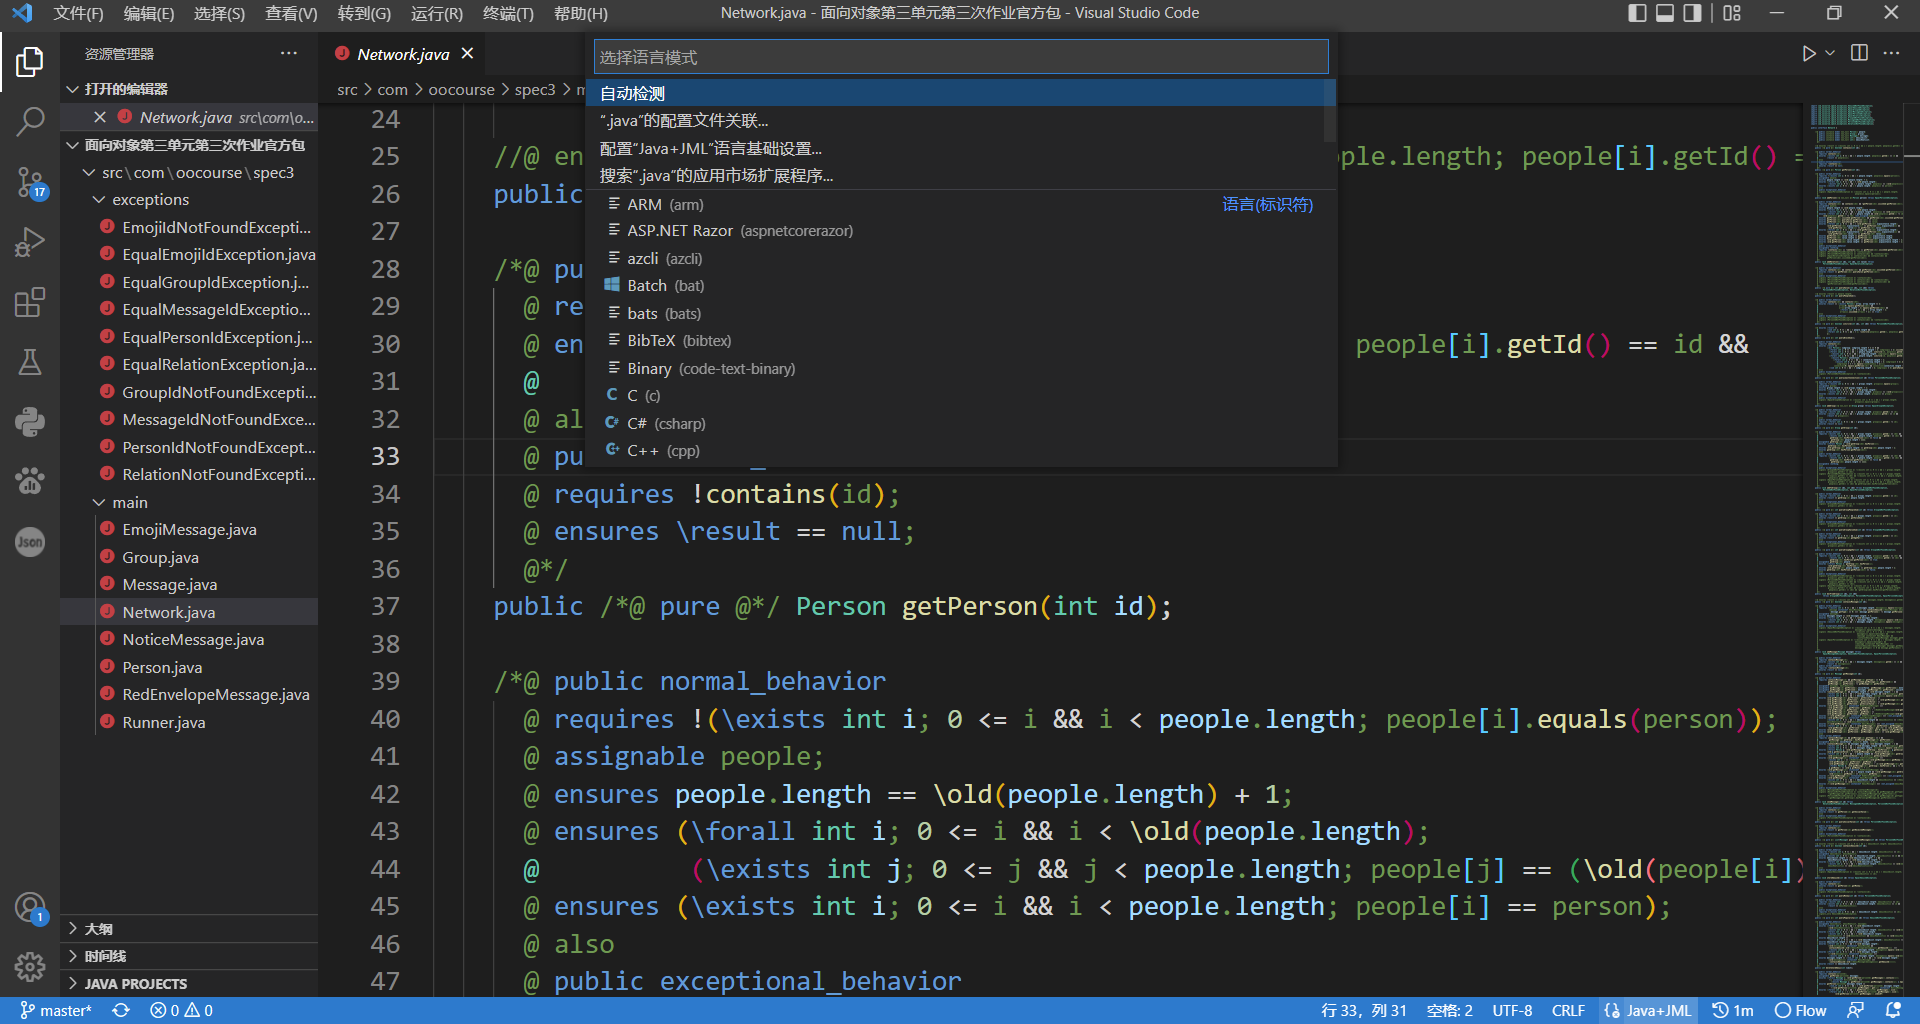Change end of line sequence CRLF
Image resolution: width=1920 pixels, height=1024 pixels.
pos(1568,1011)
